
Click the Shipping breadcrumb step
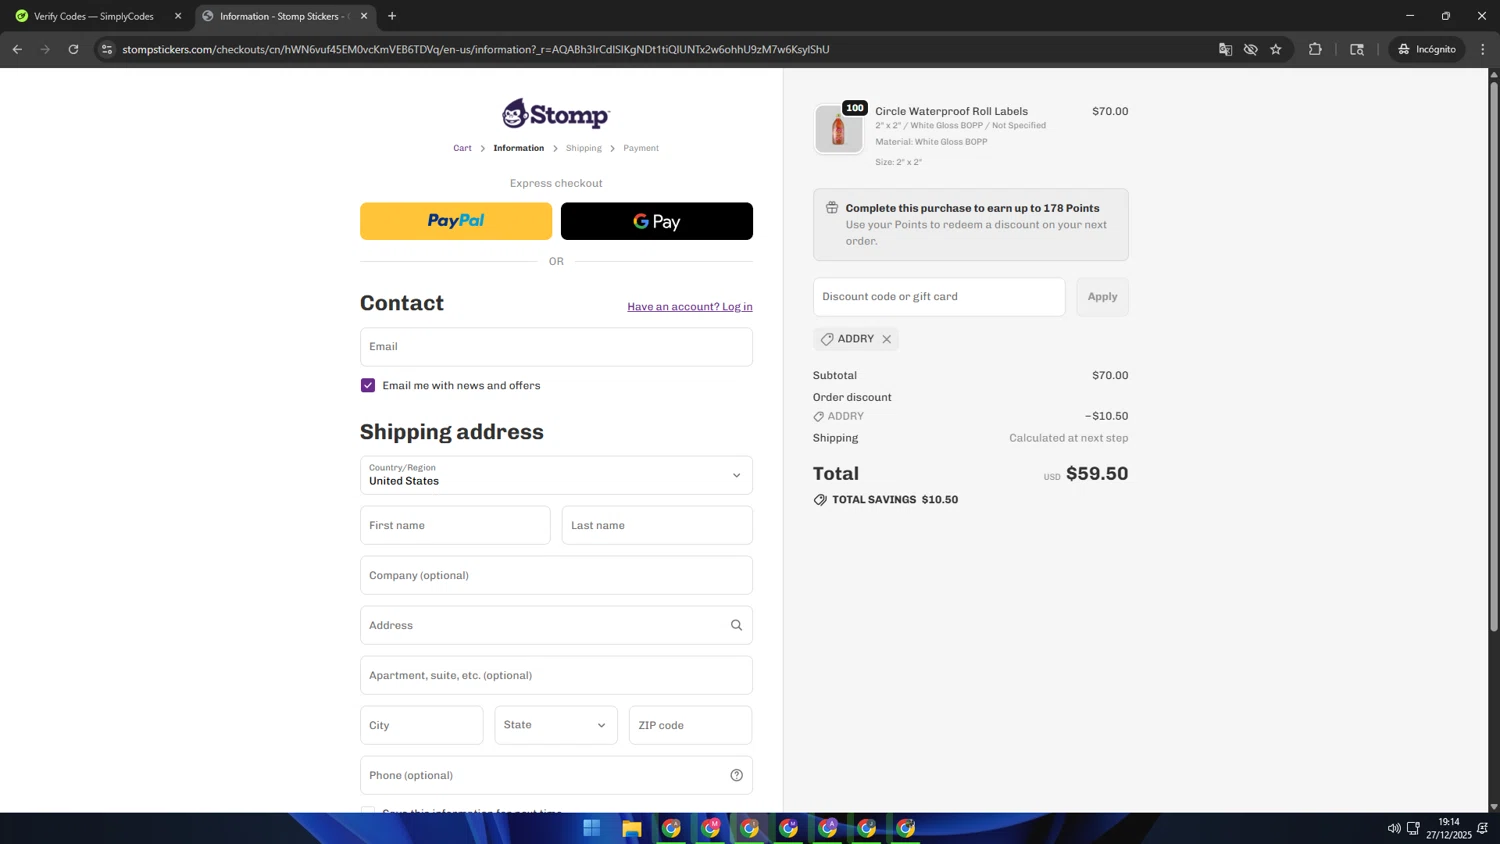584,148
